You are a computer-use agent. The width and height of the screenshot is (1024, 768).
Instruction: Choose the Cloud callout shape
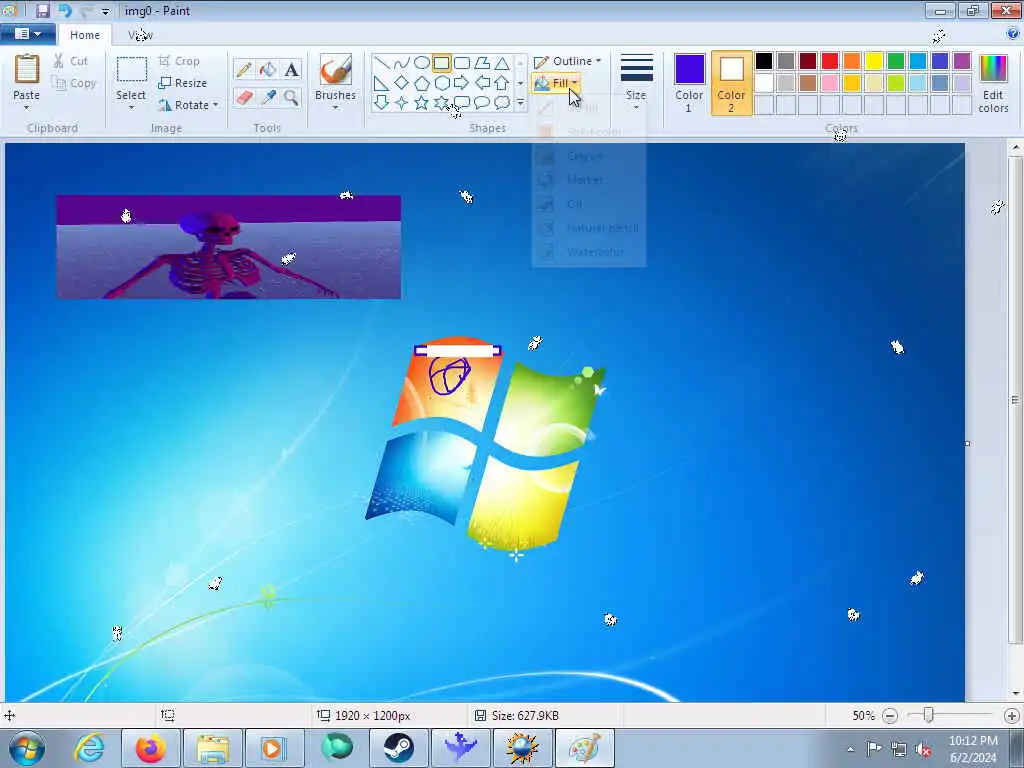[502, 103]
